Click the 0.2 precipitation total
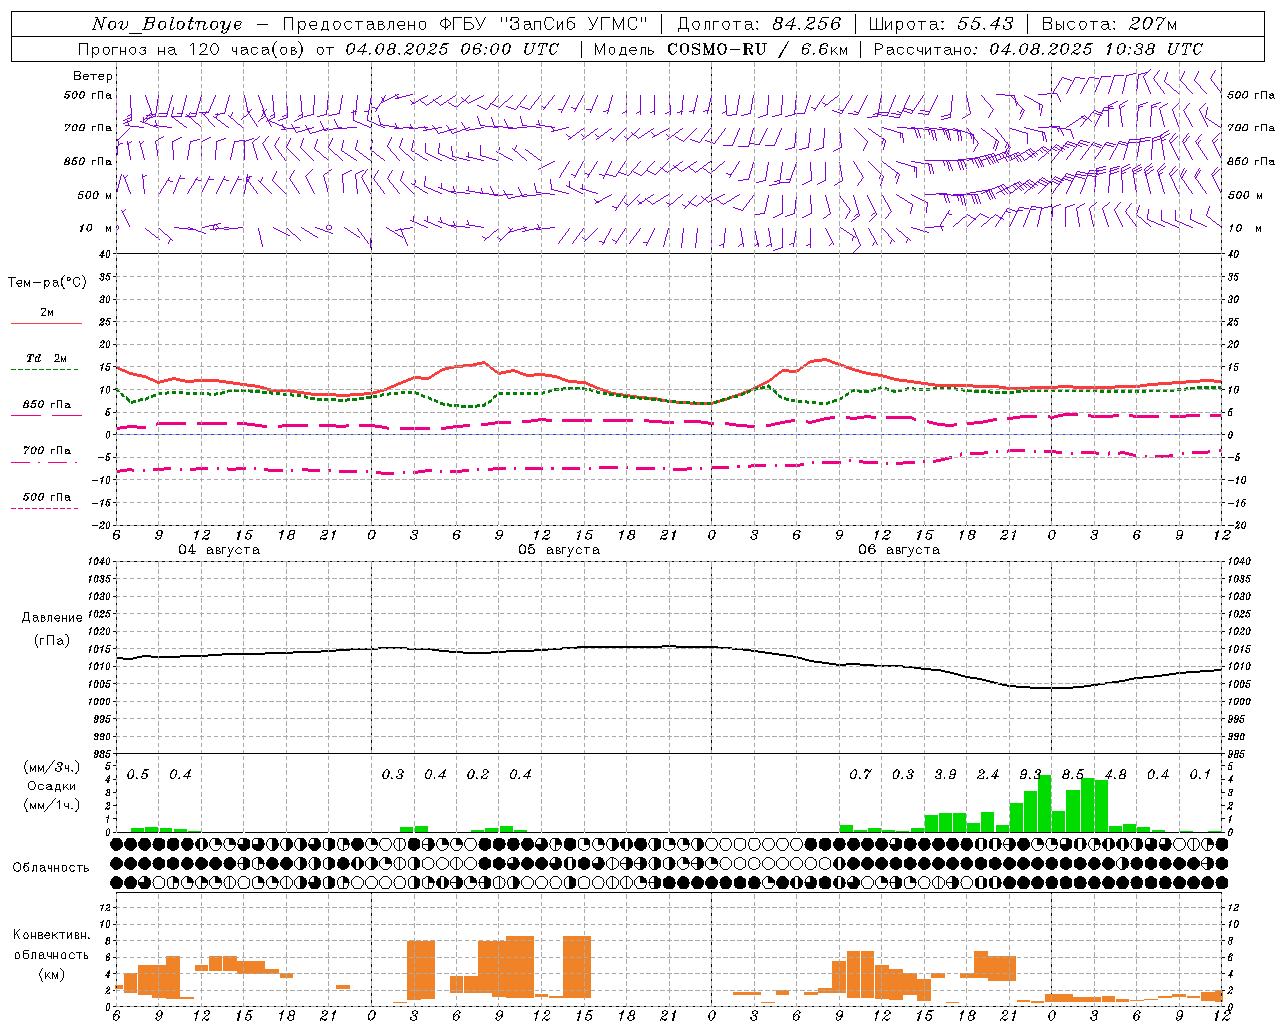The image size is (1280, 1024). pyautogui.click(x=478, y=775)
